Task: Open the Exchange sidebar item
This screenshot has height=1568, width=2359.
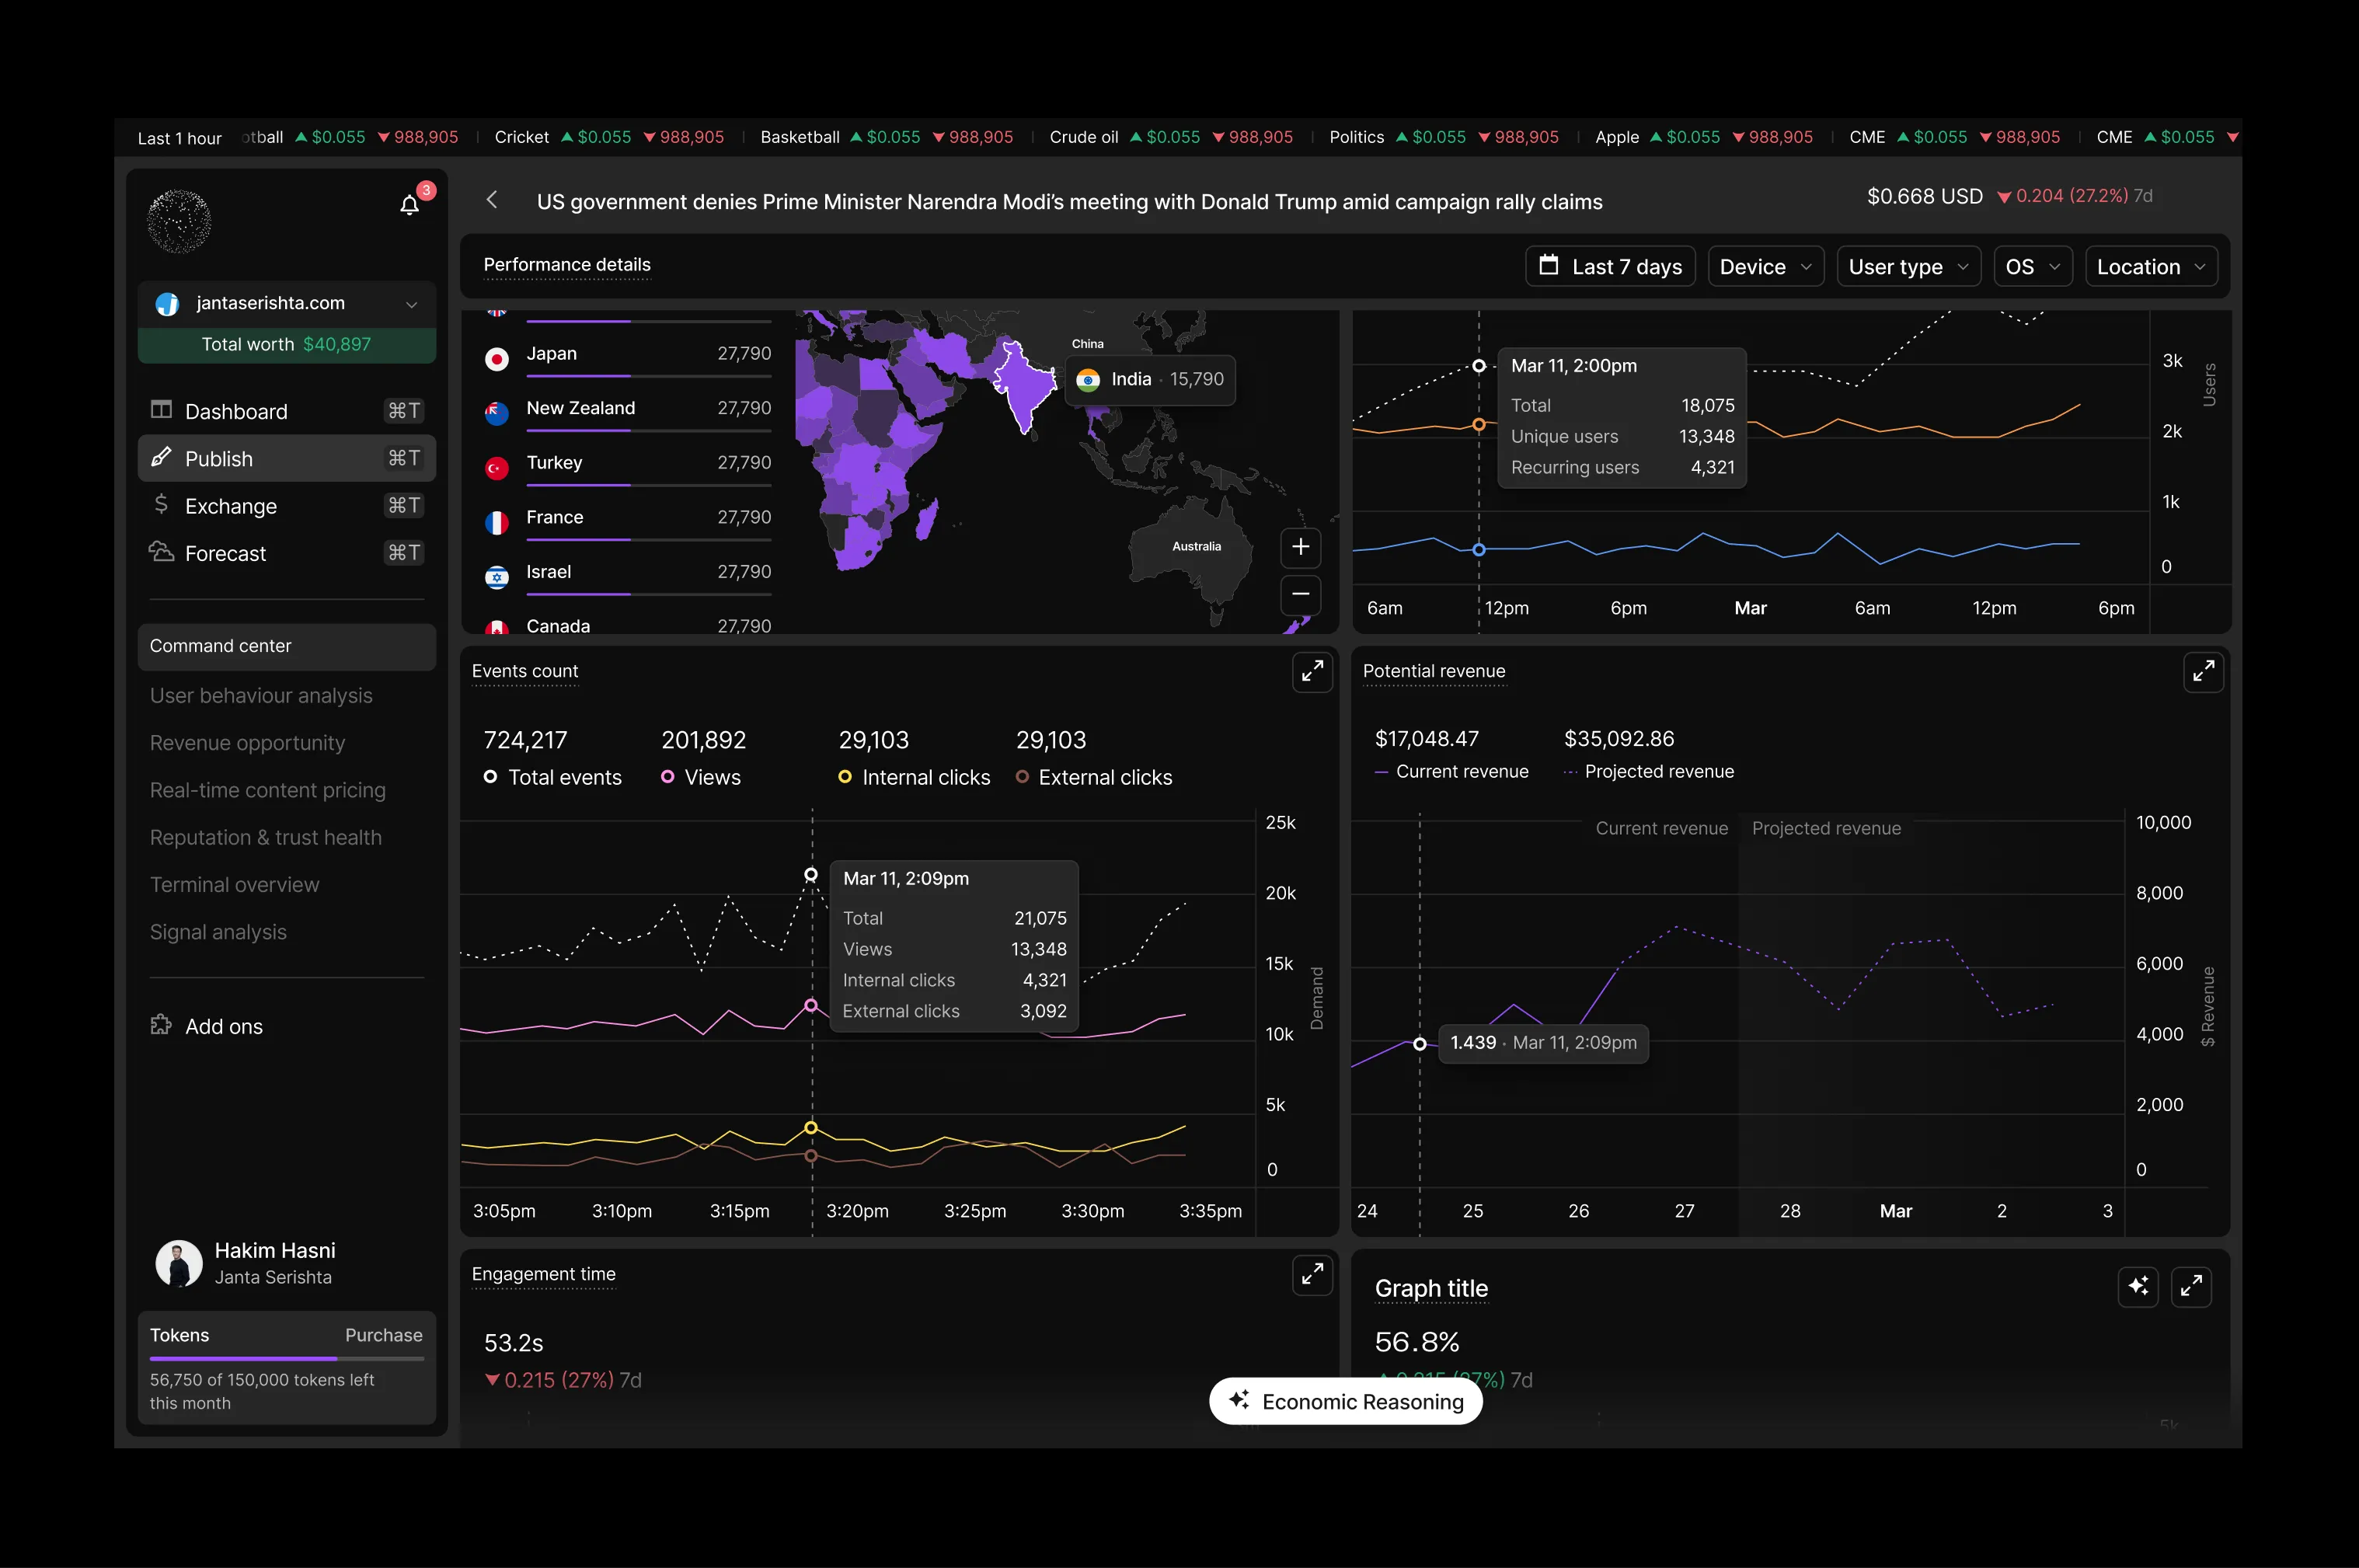Action: click(x=287, y=506)
